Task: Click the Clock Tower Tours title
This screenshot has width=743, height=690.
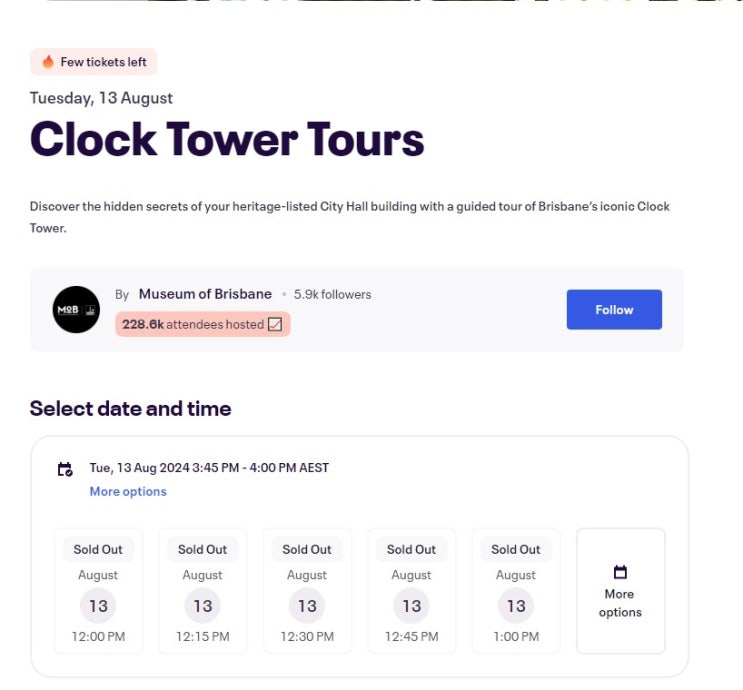Action: (x=227, y=140)
